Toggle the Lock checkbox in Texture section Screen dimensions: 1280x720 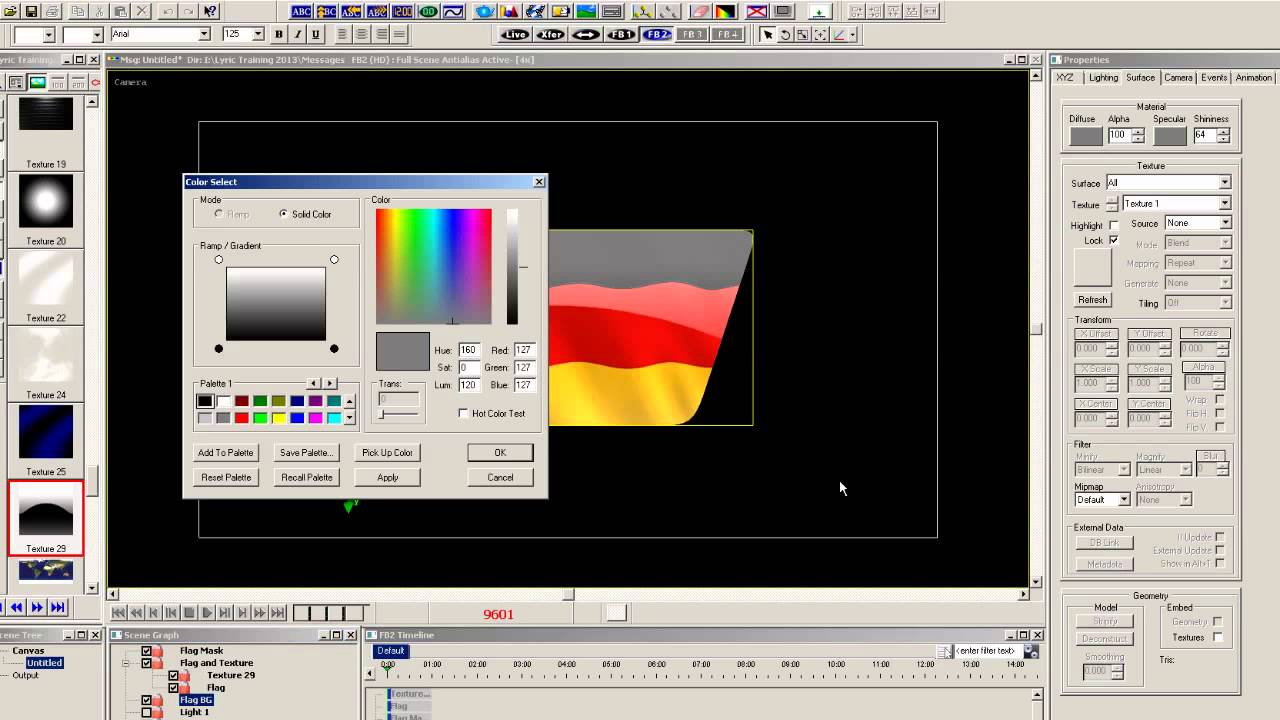coord(1114,241)
